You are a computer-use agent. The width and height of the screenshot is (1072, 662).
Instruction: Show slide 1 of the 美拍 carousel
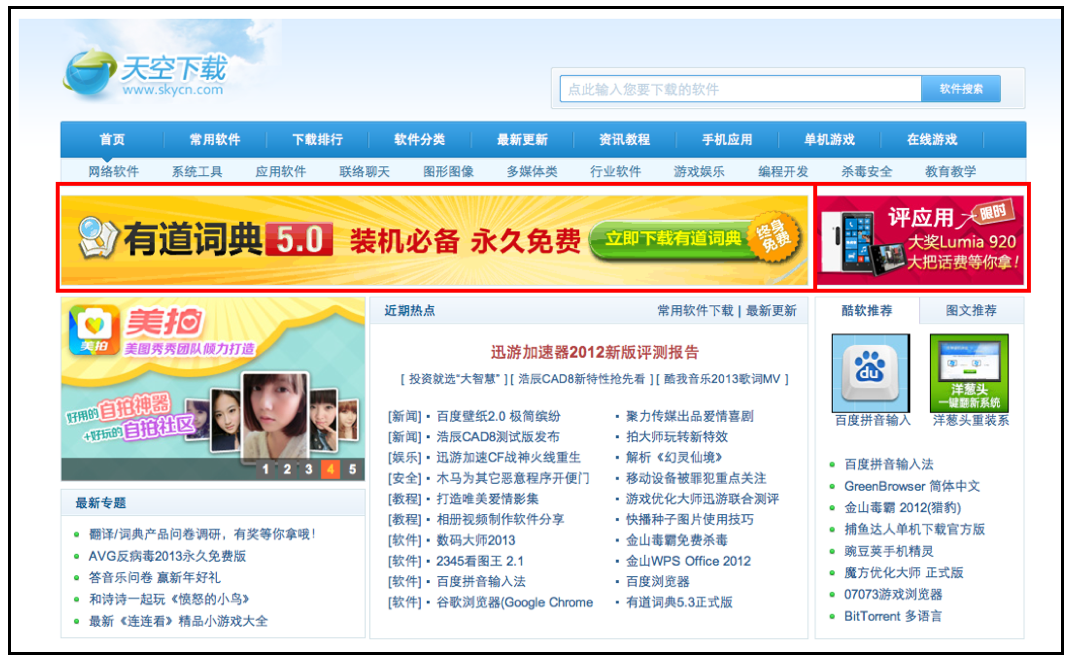(x=265, y=469)
